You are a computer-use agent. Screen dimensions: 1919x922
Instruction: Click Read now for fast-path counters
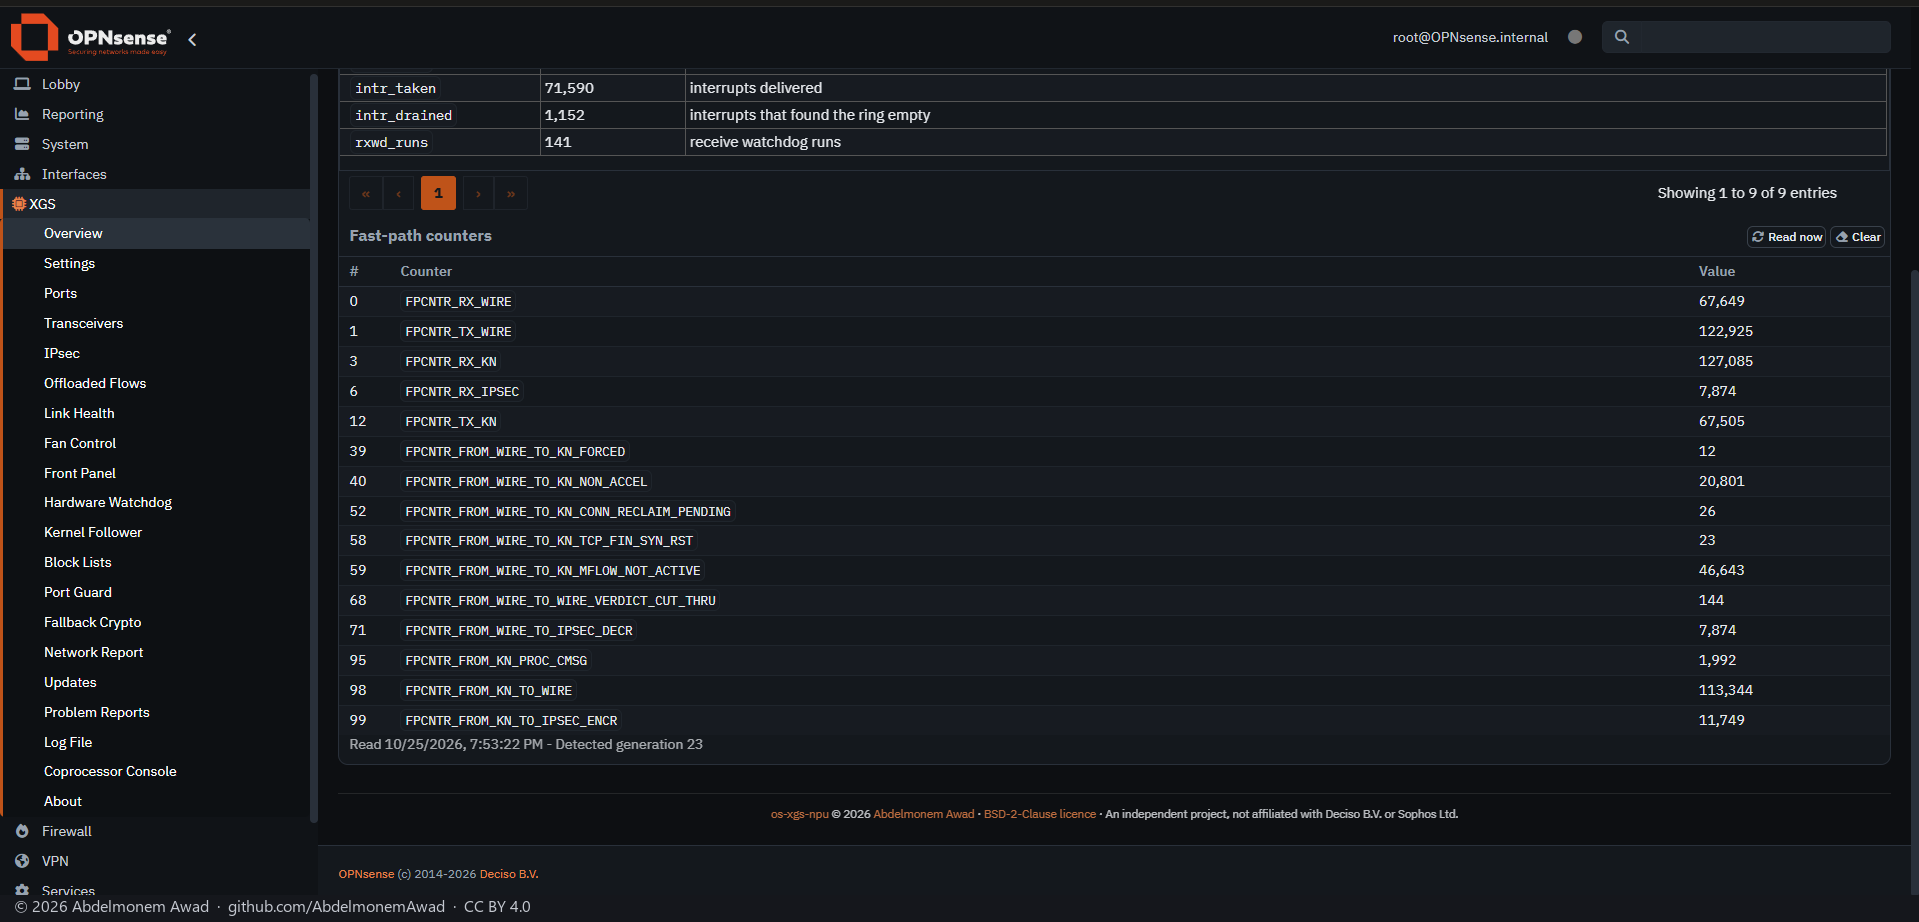1787,237
